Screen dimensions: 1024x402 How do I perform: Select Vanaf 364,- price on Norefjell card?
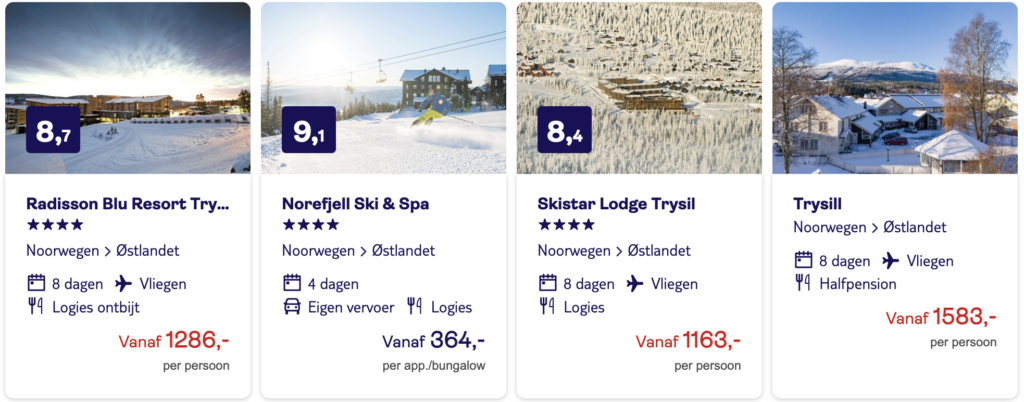point(434,341)
